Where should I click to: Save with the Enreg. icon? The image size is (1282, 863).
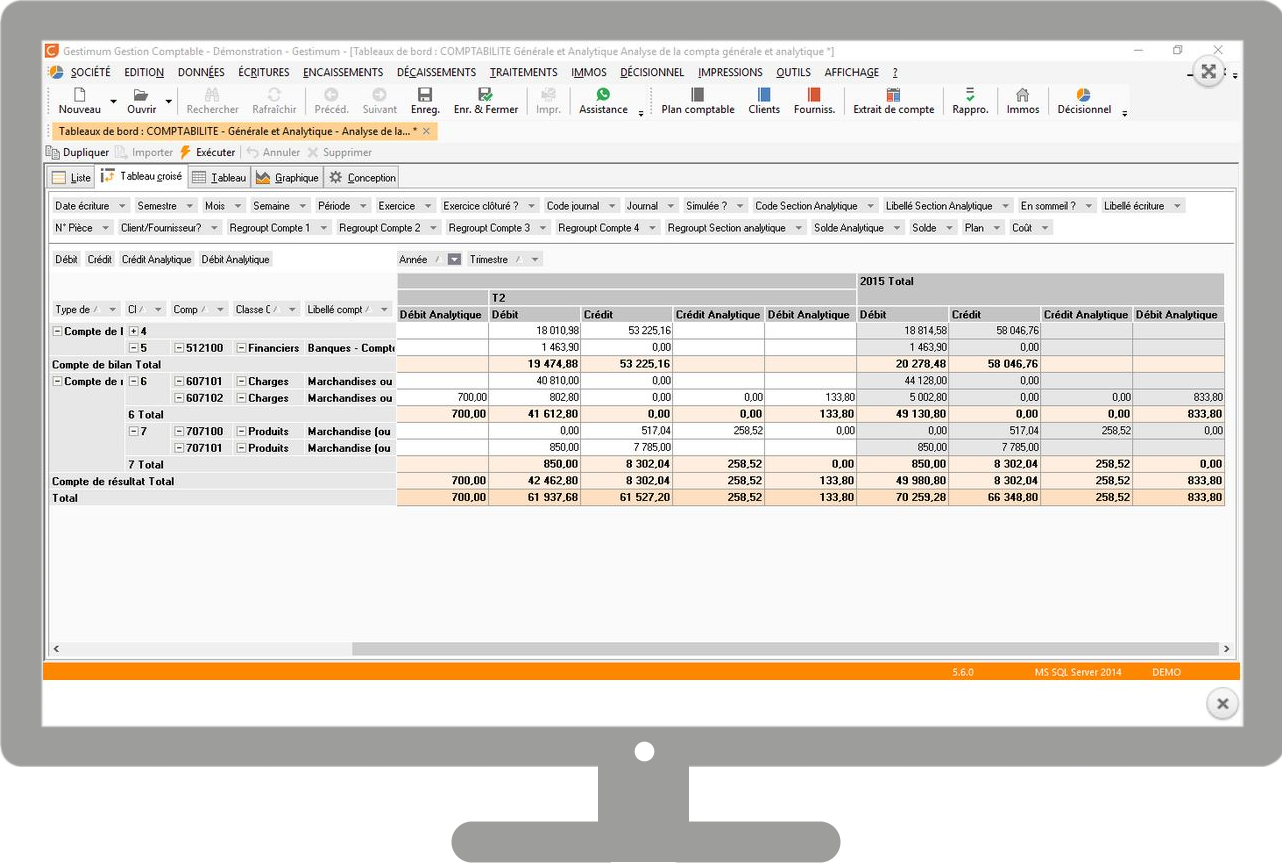point(424,93)
